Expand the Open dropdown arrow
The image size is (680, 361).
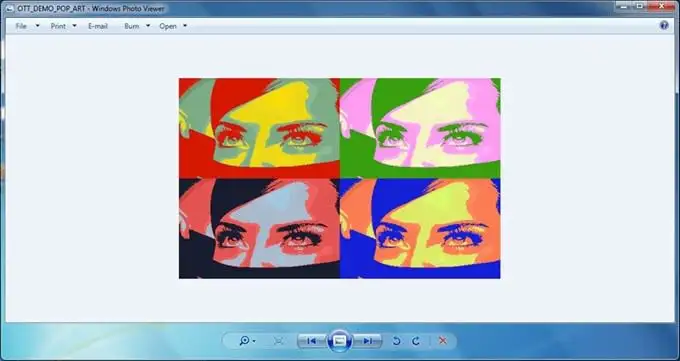pos(185,26)
